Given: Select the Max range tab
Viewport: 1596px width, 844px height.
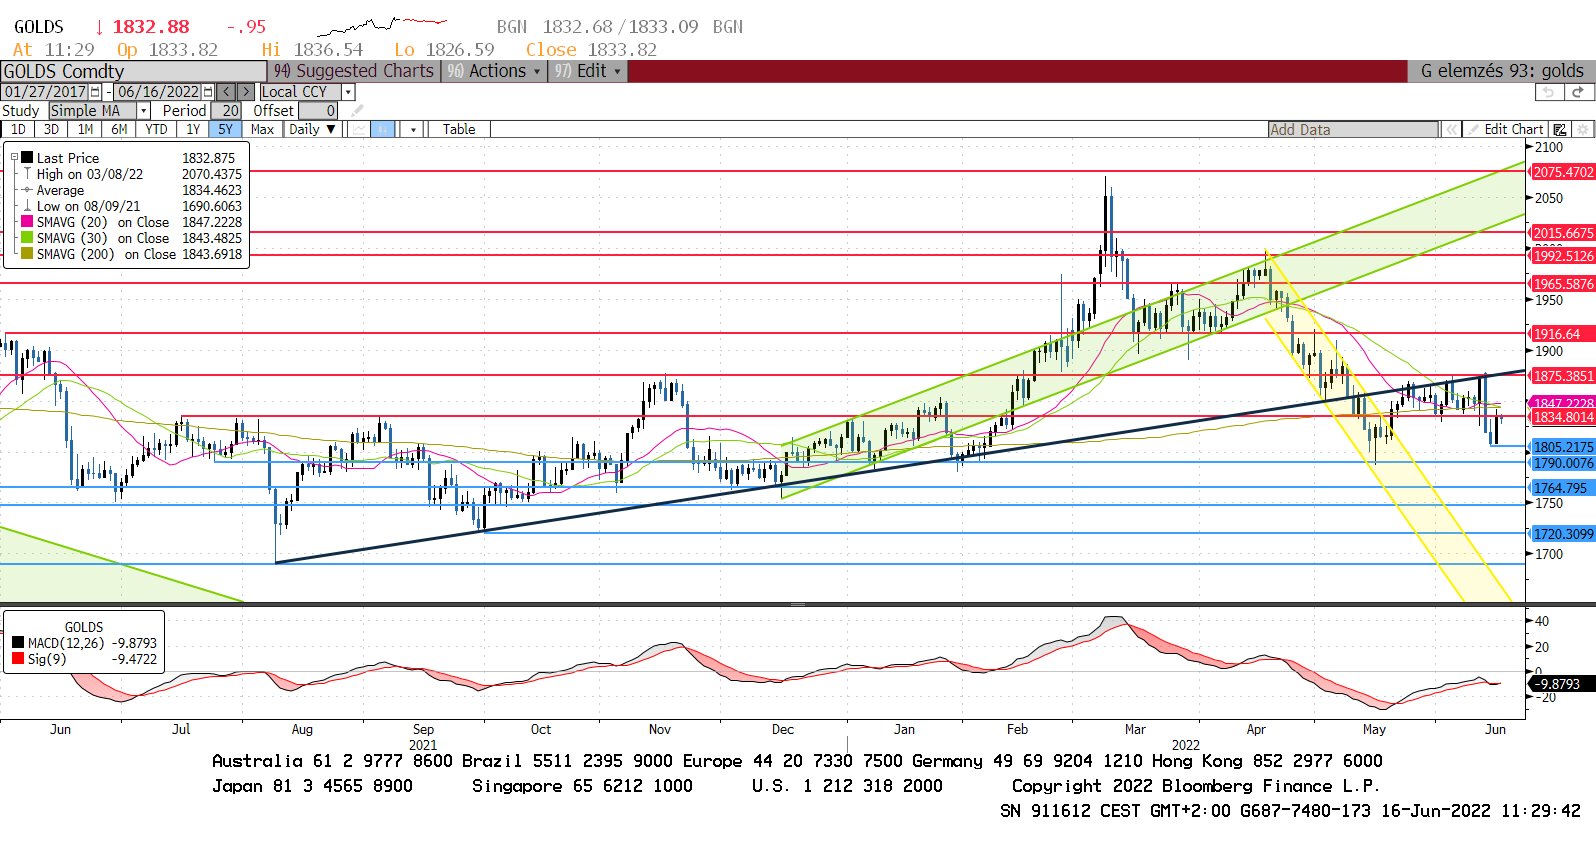Looking at the screenshot, I should pos(262,129).
